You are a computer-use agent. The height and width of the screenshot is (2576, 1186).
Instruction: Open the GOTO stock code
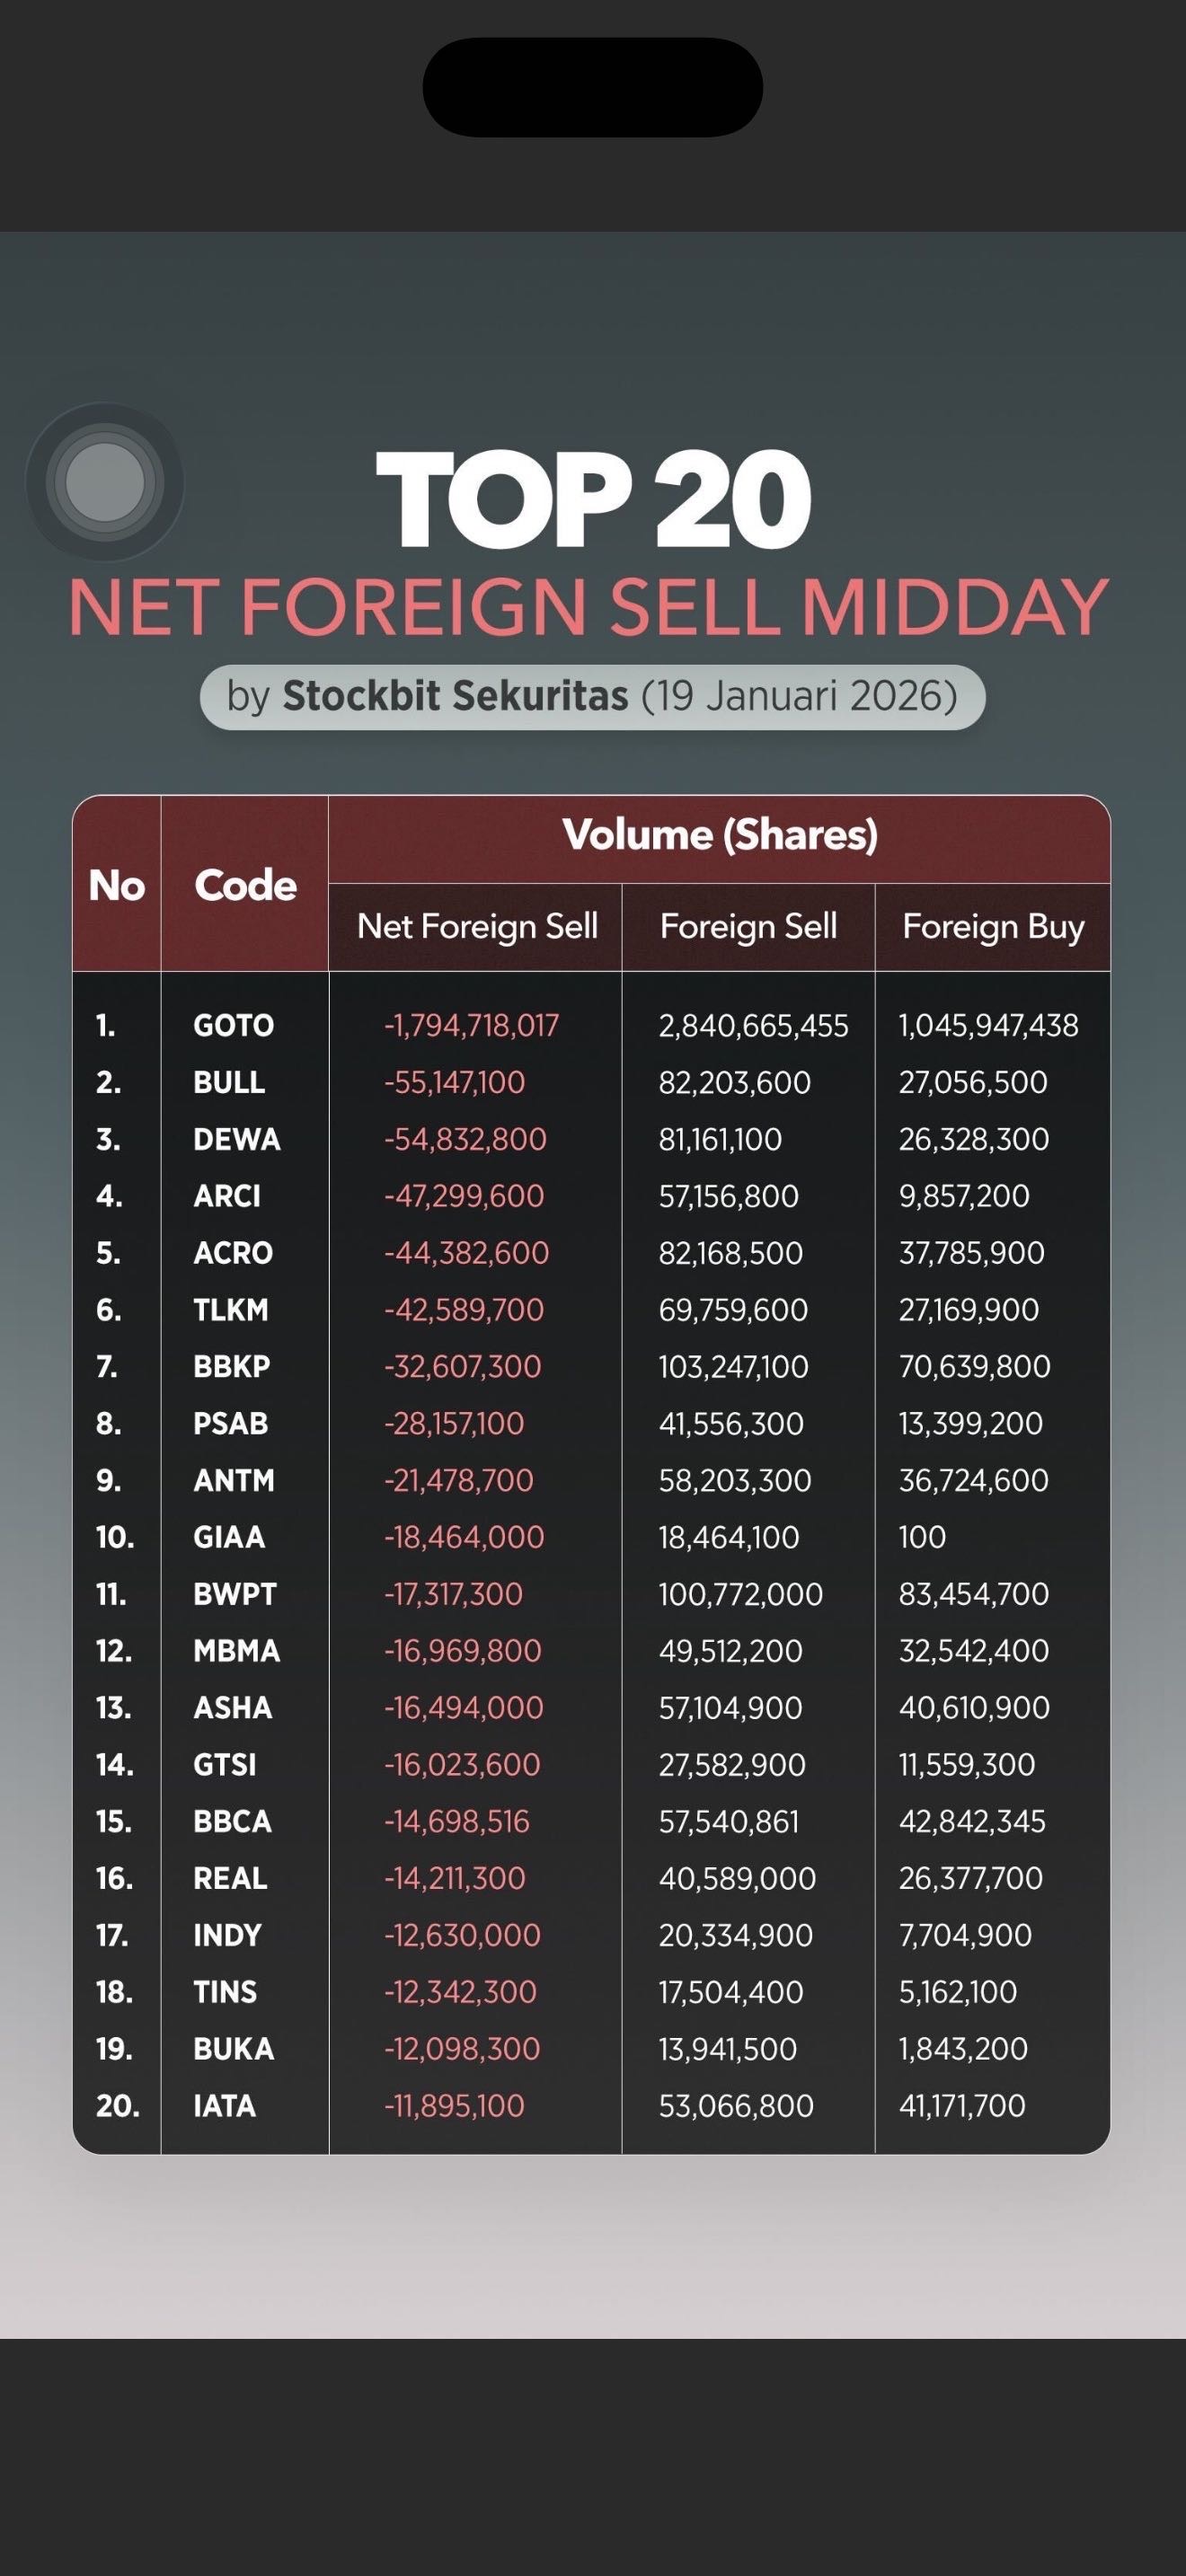click(x=233, y=1026)
